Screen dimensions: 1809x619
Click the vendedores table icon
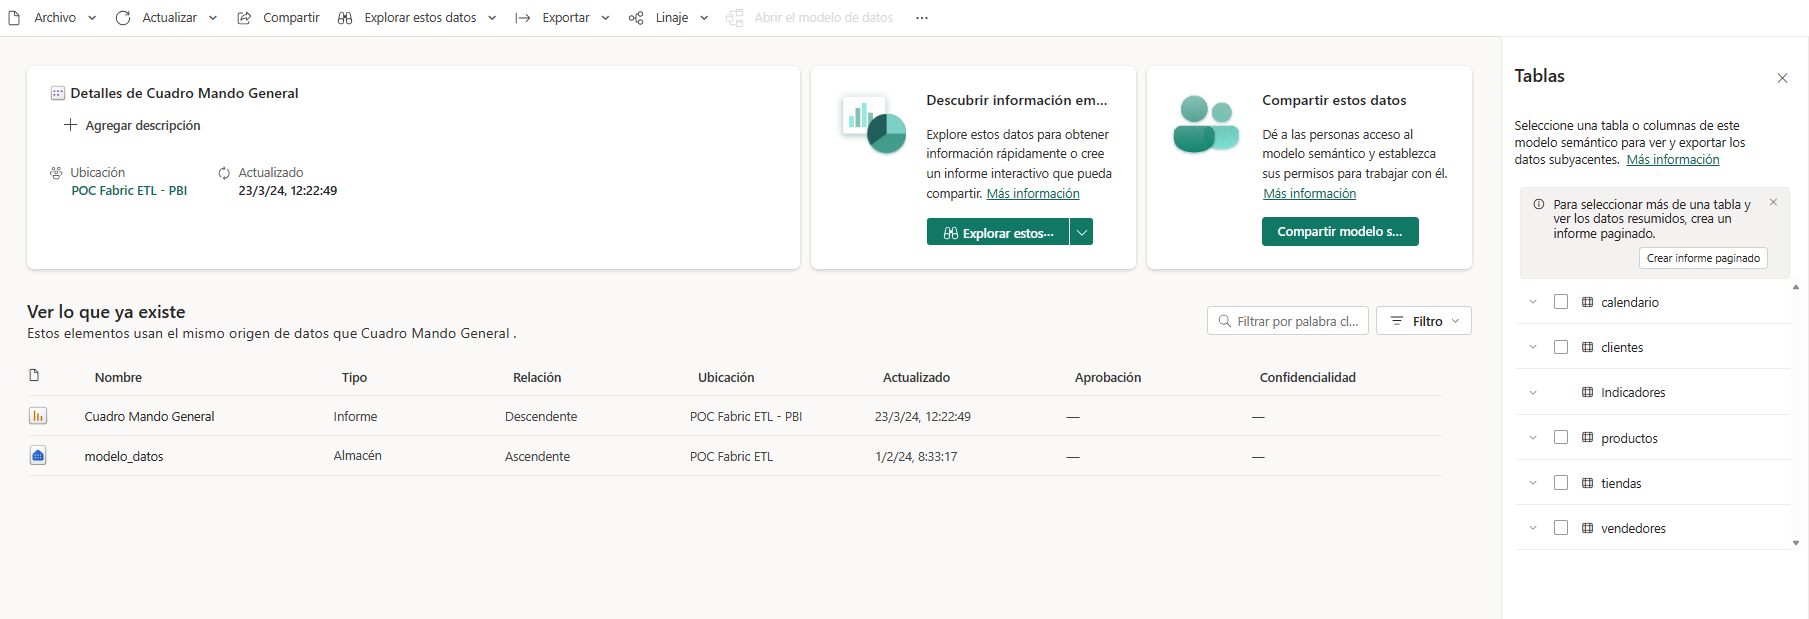1587,528
